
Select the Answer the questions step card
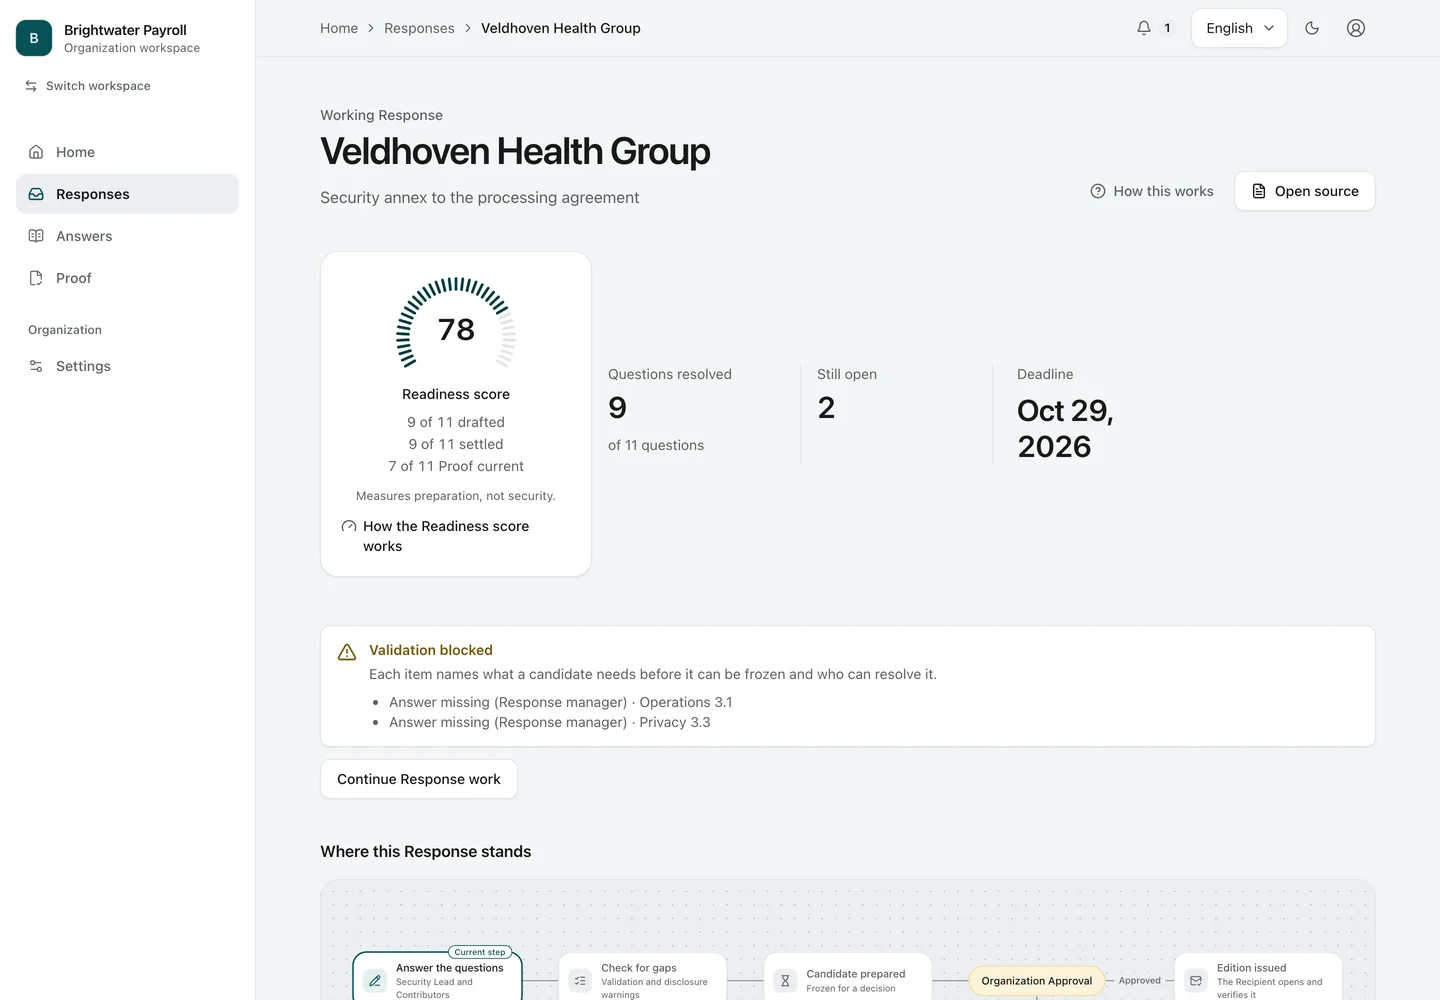[438, 977]
